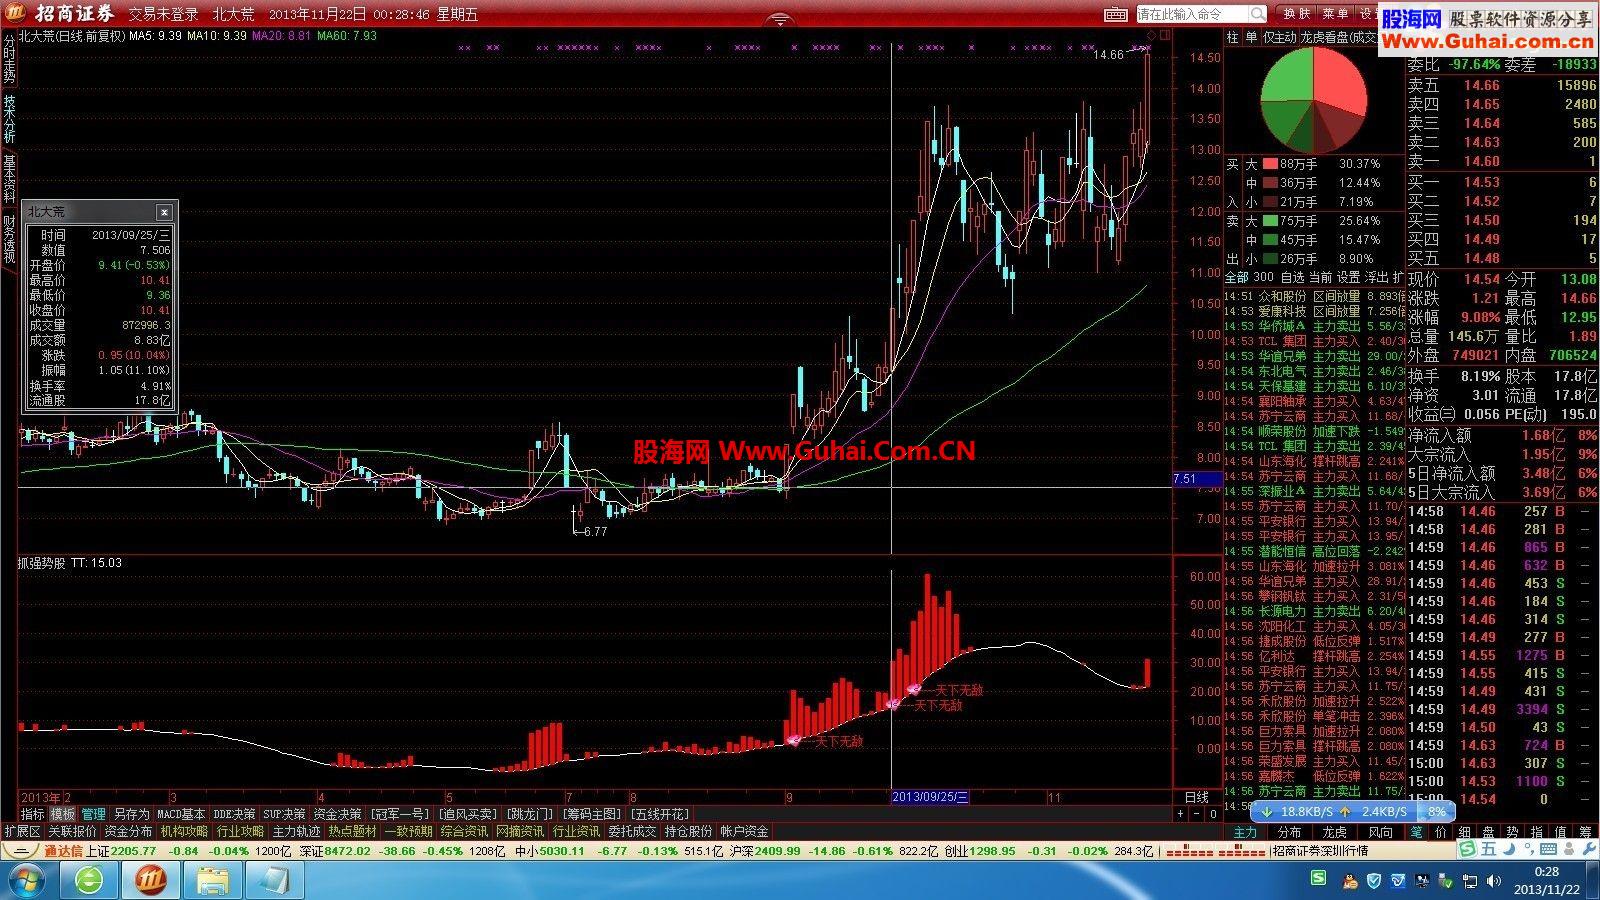Switch to [筹码主图] template
The height and width of the screenshot is (900, 1600).
pos(591,815)
